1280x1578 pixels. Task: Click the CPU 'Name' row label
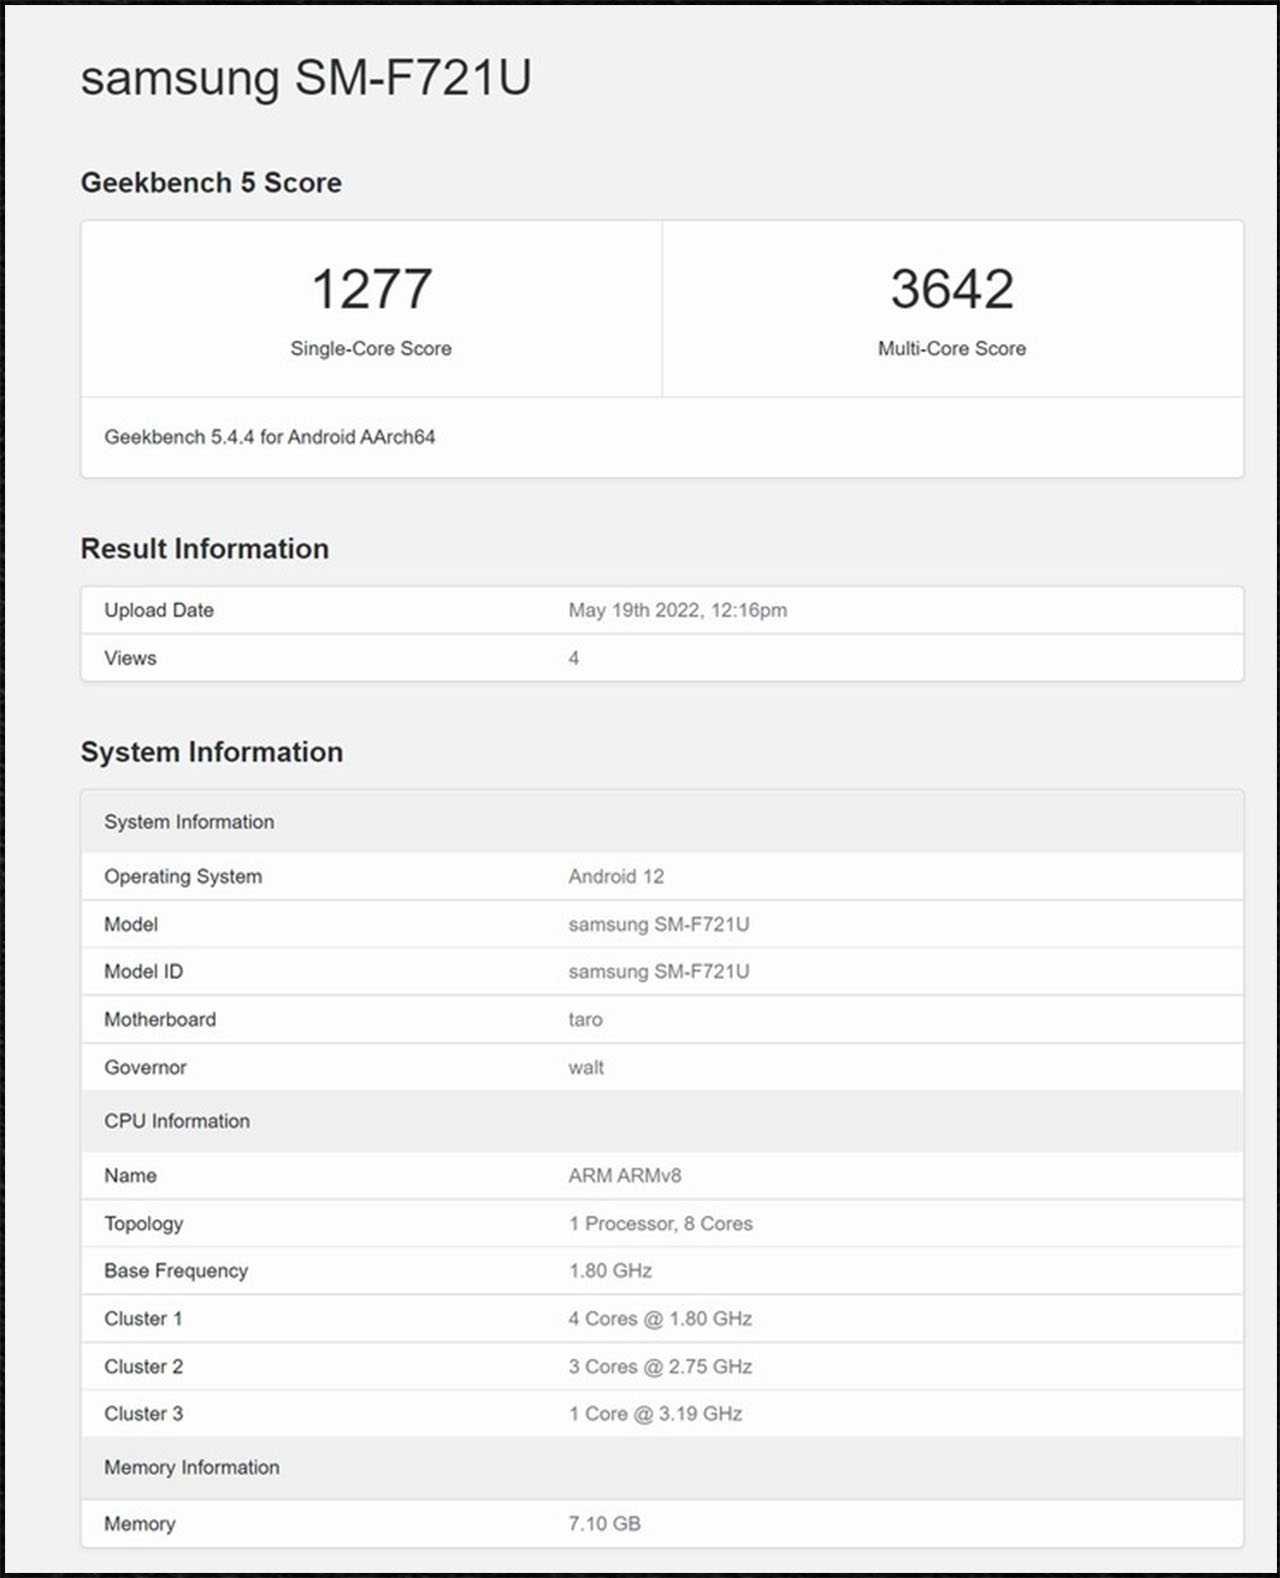[x=130, y=1175]
